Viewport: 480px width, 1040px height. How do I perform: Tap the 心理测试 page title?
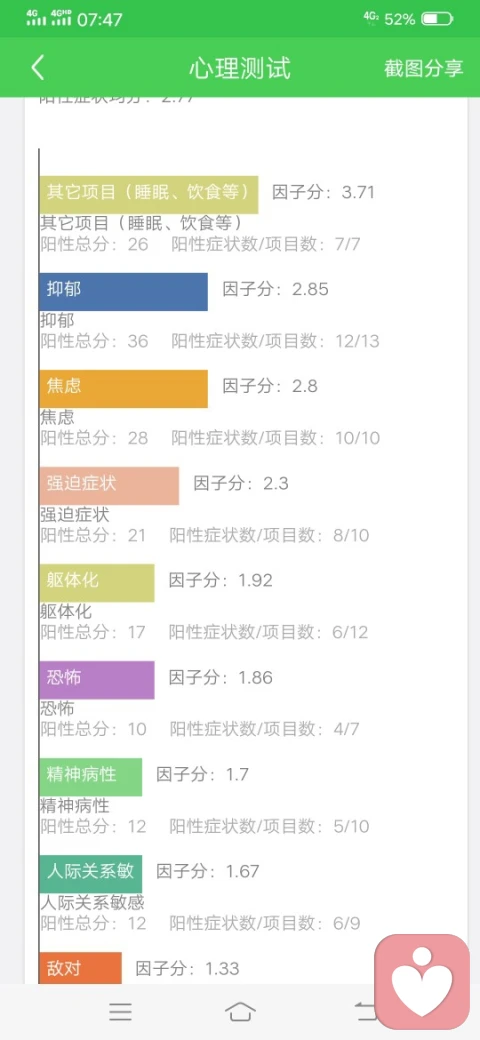[240, 68]
